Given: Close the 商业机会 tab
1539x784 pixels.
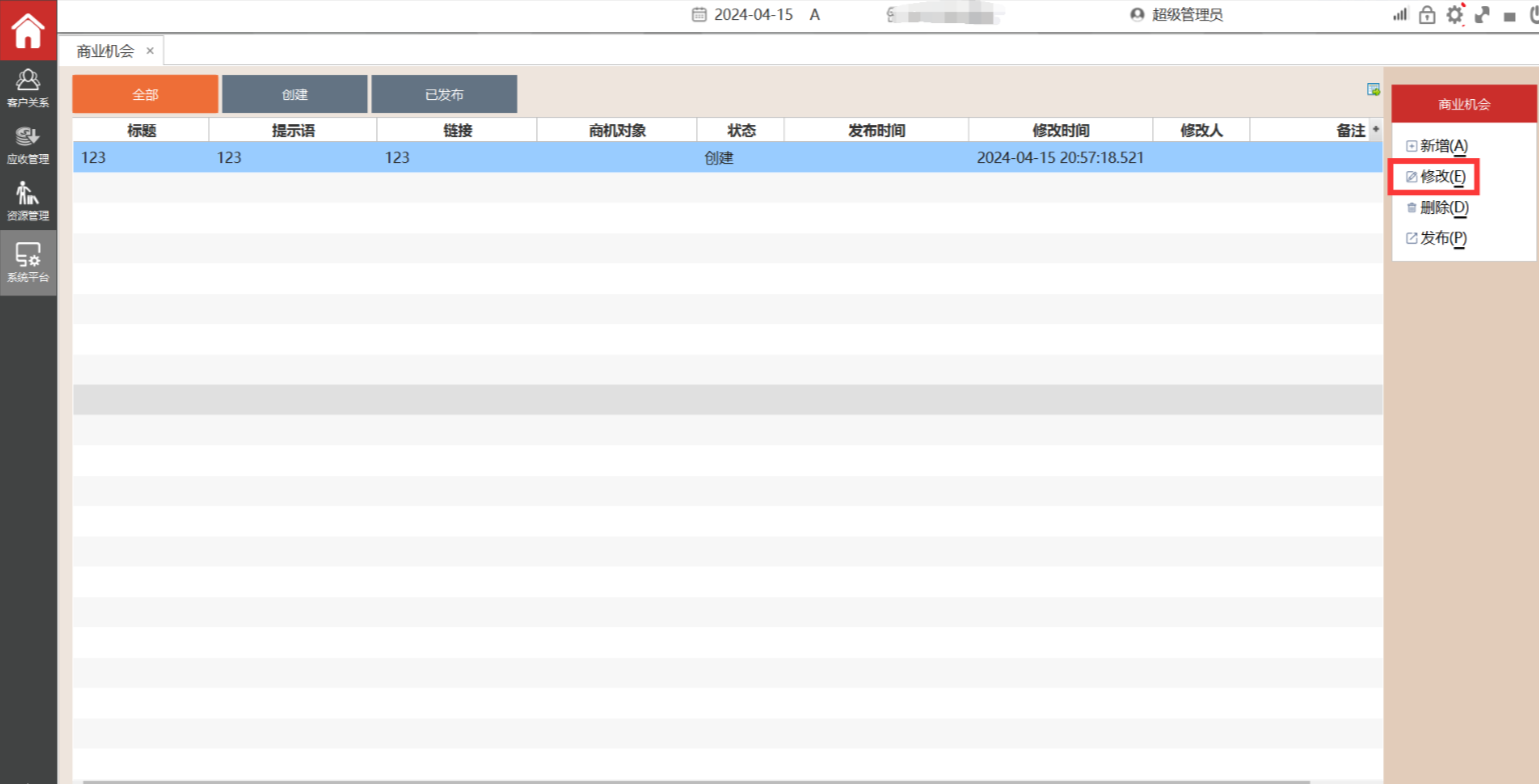Looking at the screenshot, I should [x=150, y=50].
